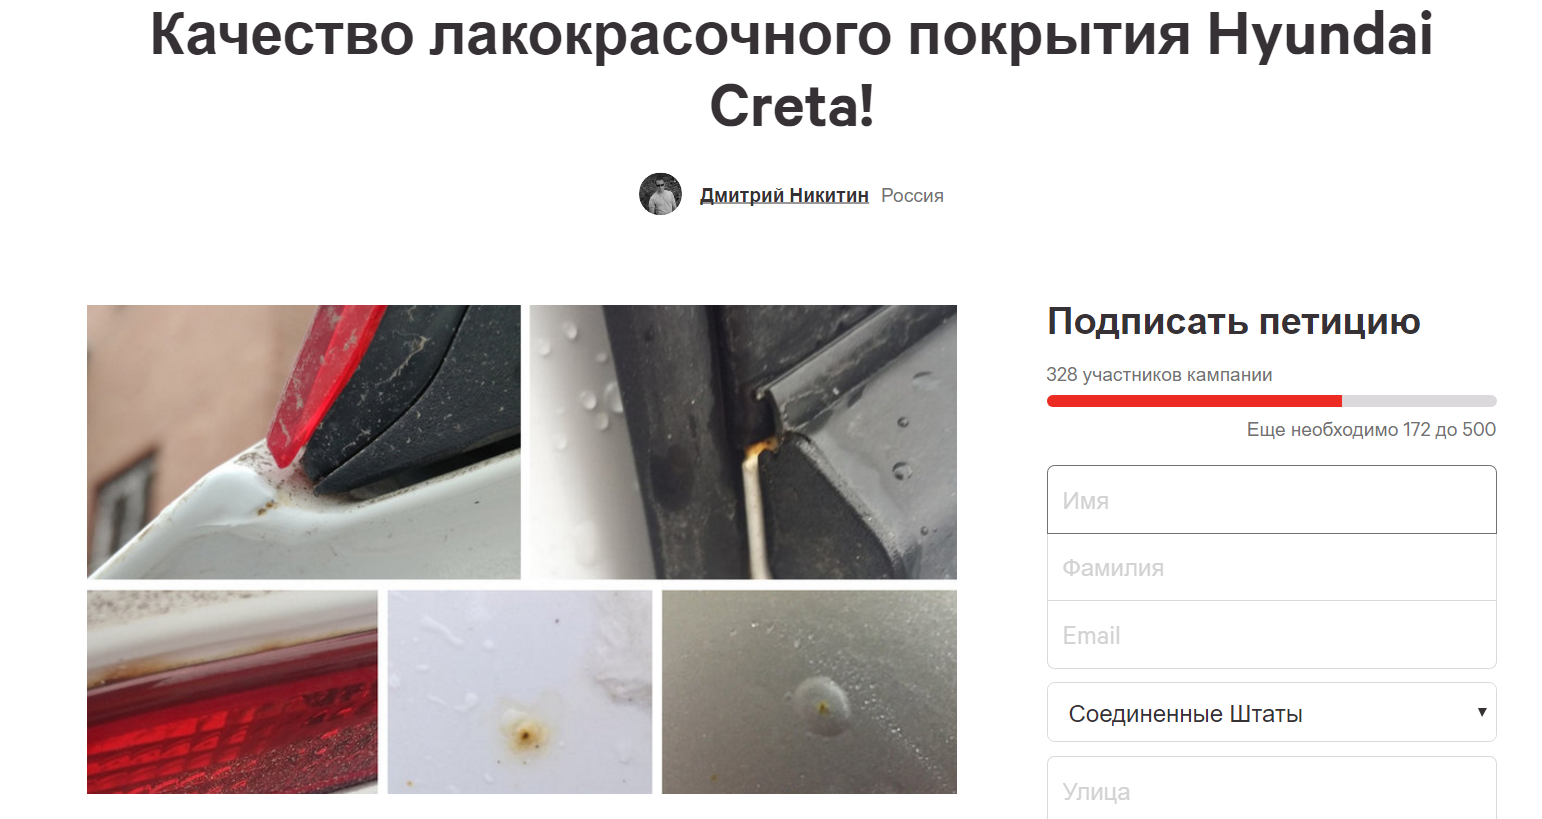
Task: Open the Соединенные Штаты country dropdown
Action: (1272, 713)
